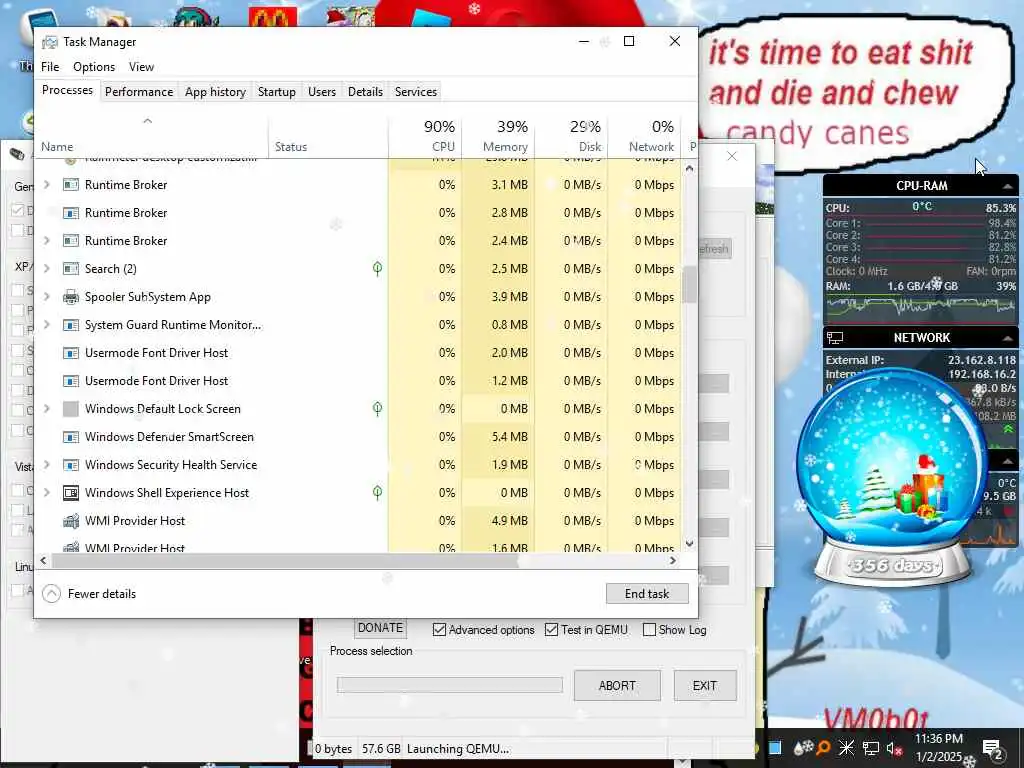Viewport: 1024px width, 768px height.
Task: Click the vertical scrollbar thumb in process list
Action: click(689, 285)
